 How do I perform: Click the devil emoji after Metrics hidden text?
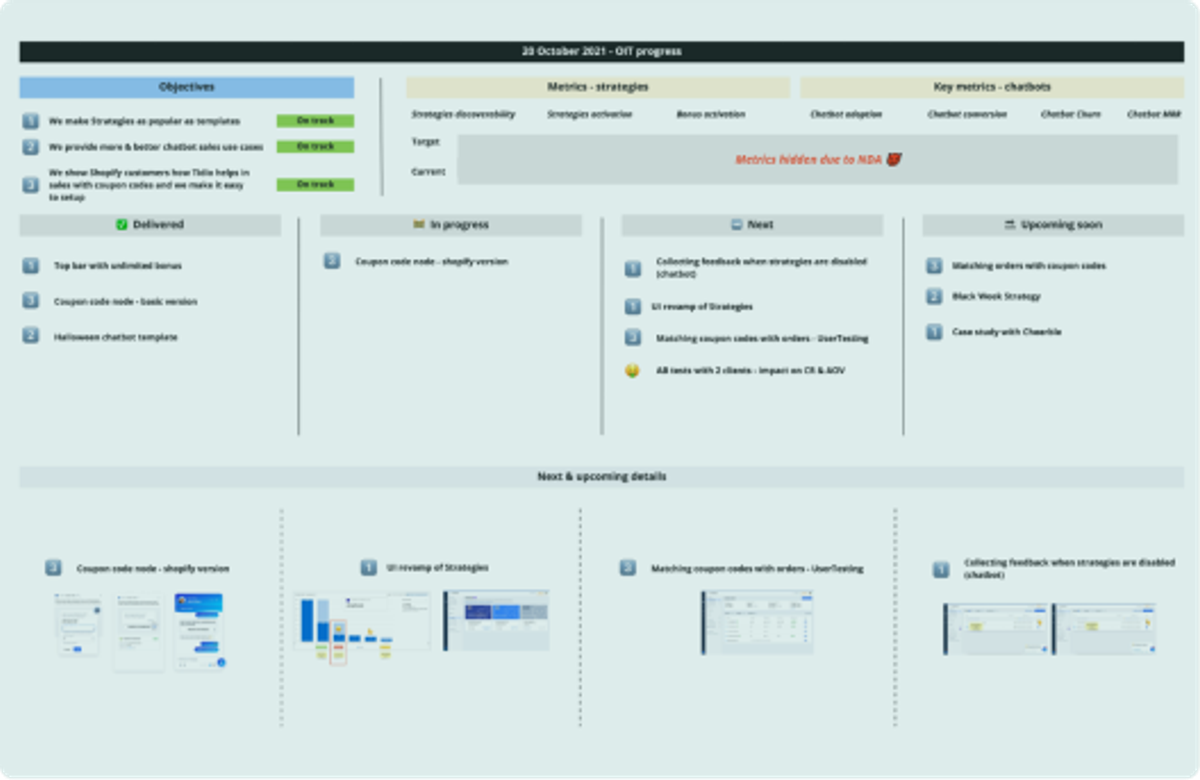pyautogui.click(x=893, y=158)
